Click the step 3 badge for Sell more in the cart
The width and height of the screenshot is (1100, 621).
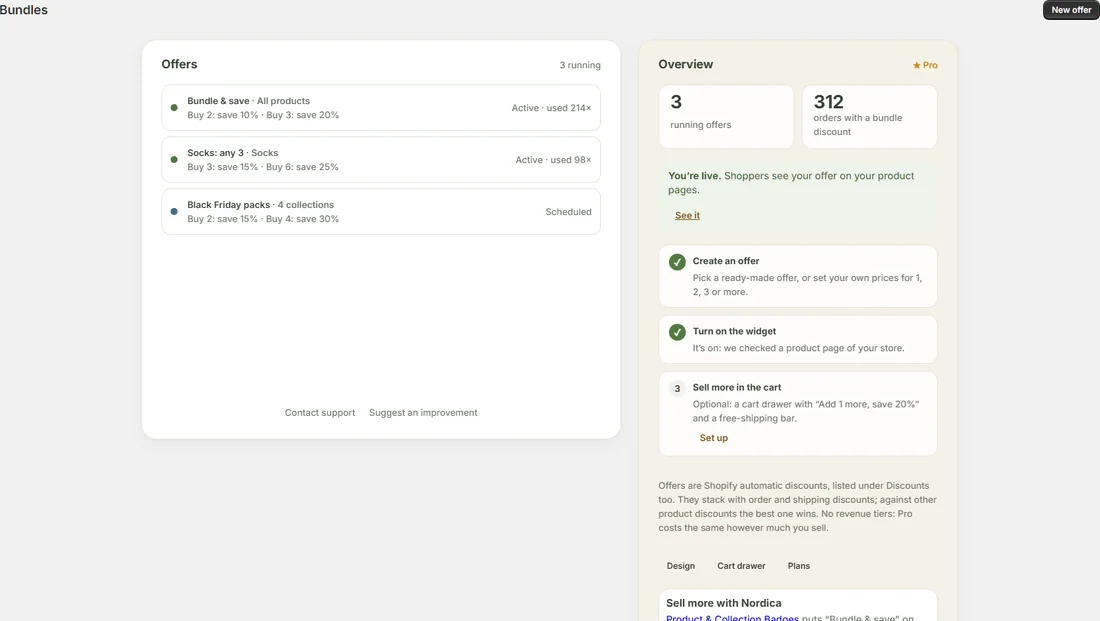677,388
